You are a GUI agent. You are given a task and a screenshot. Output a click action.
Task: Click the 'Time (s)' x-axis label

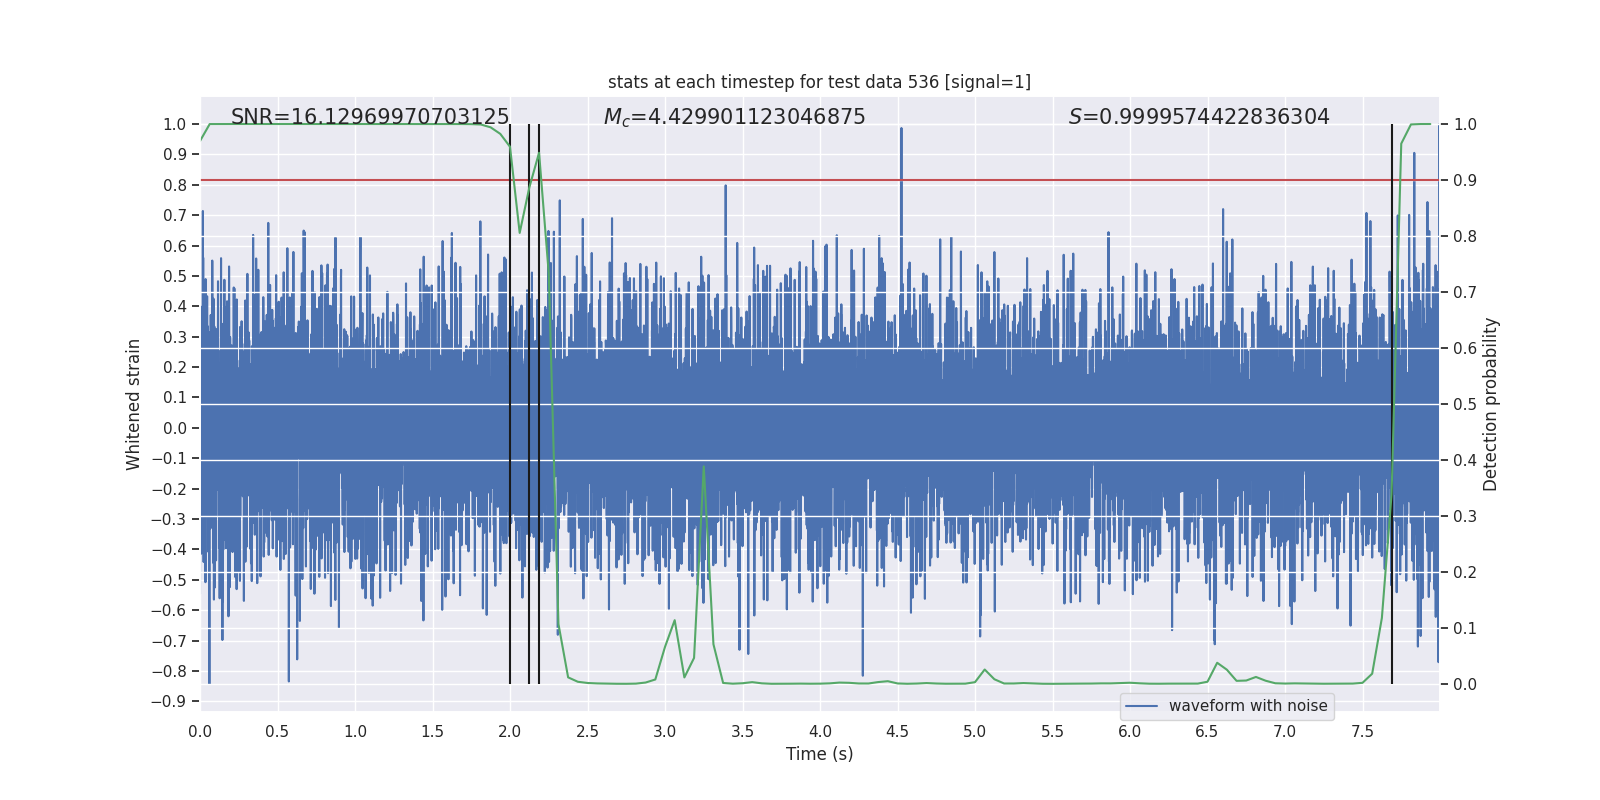tap(819, 754)
